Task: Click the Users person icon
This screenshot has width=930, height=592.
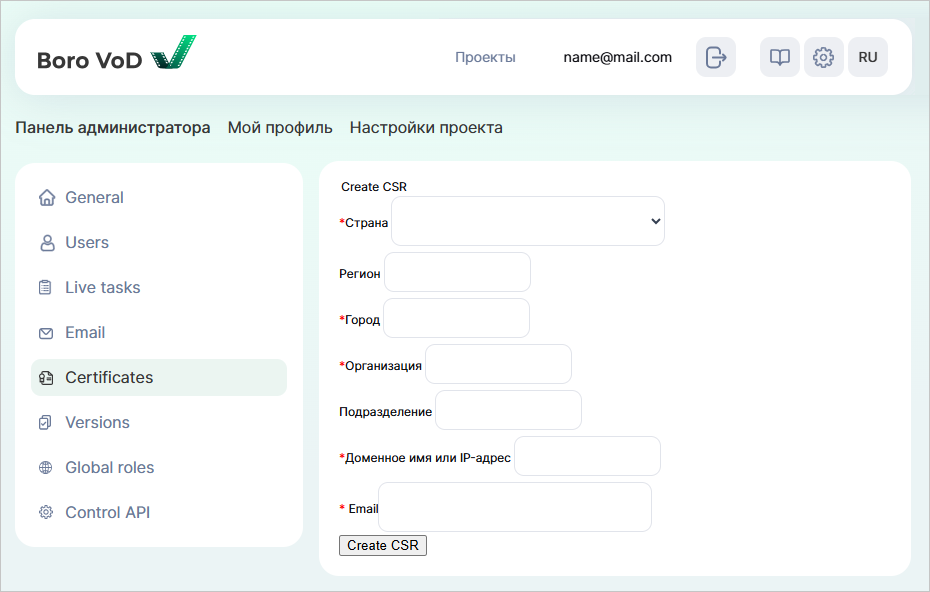Action: pos(47,243)
